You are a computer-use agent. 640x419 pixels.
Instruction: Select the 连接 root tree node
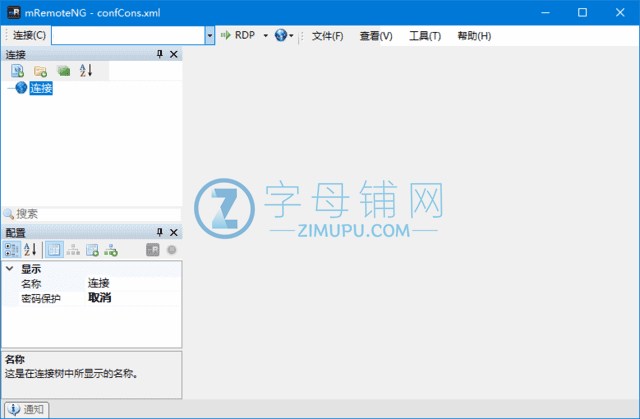click(x=41, y=88)
